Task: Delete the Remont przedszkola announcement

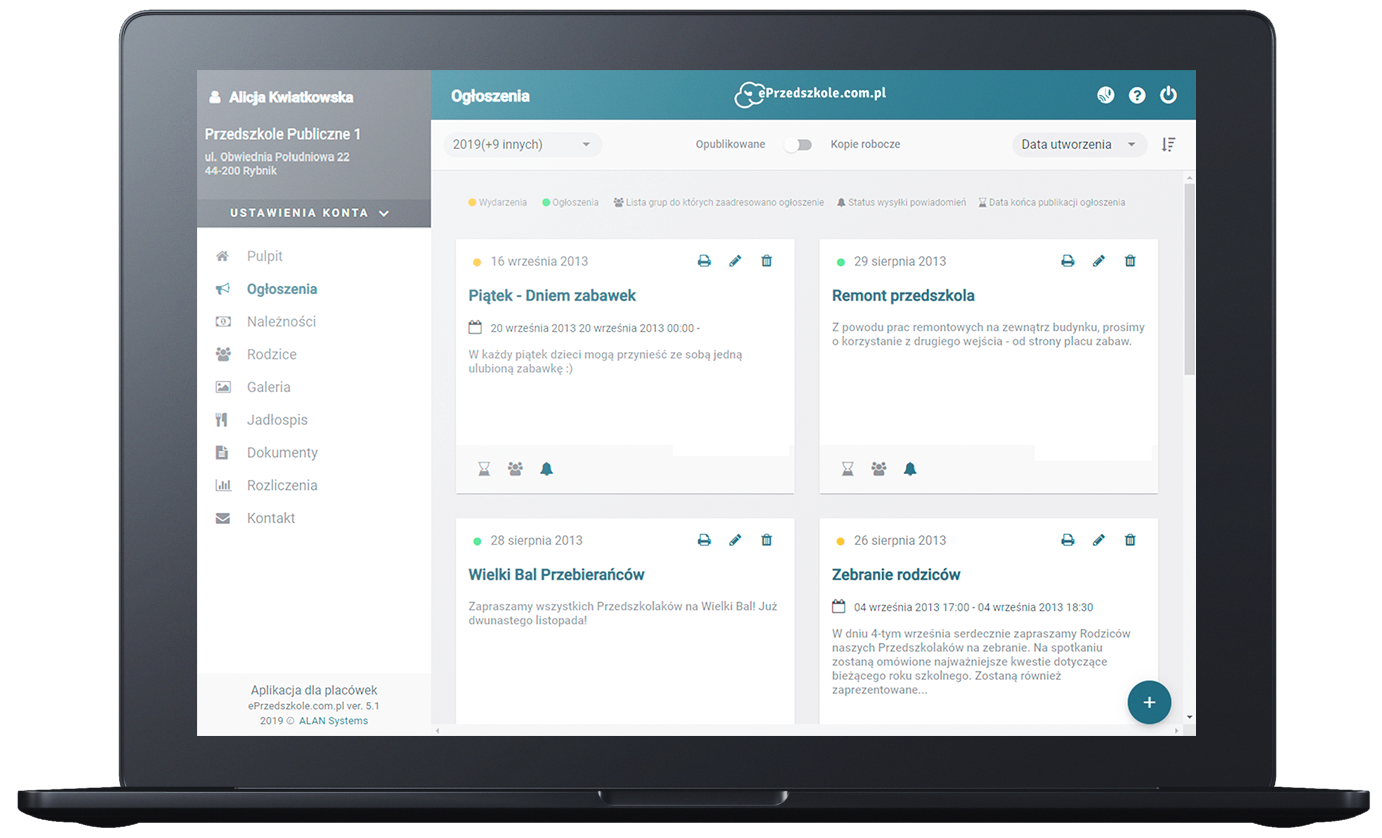Action: click(x=1130, y=261)
